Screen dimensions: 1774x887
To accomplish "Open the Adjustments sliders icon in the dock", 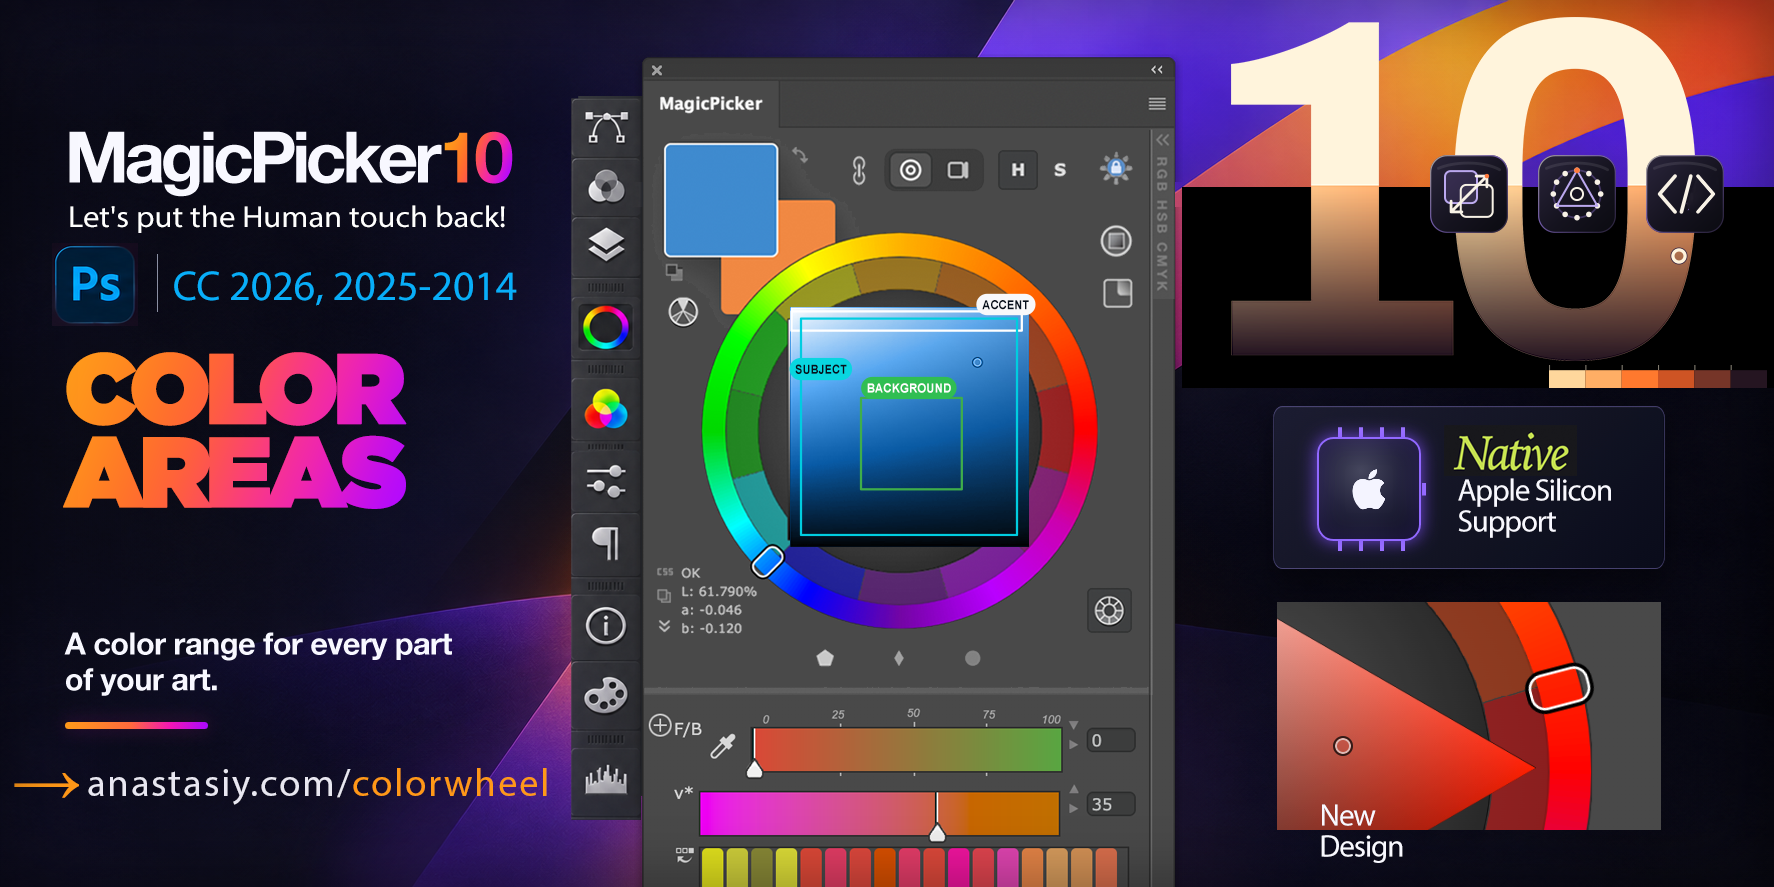I will (x=606, y=481).
